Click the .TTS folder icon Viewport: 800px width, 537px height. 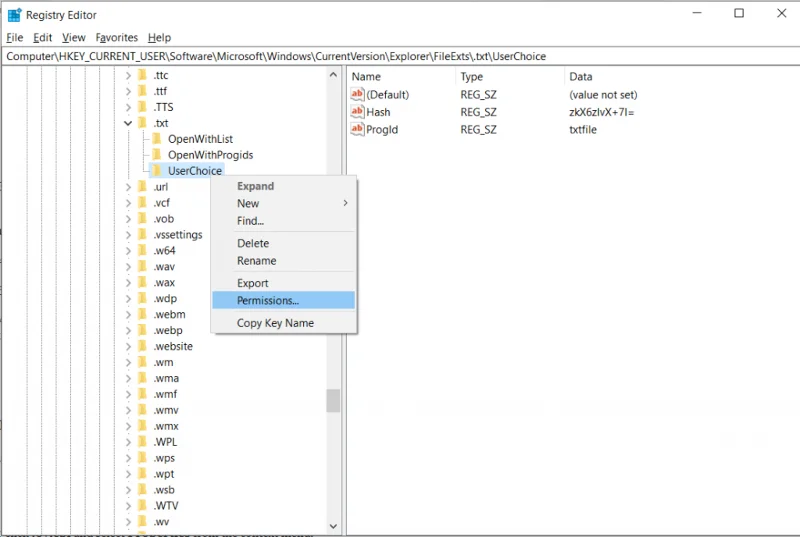tap(143, 107)
